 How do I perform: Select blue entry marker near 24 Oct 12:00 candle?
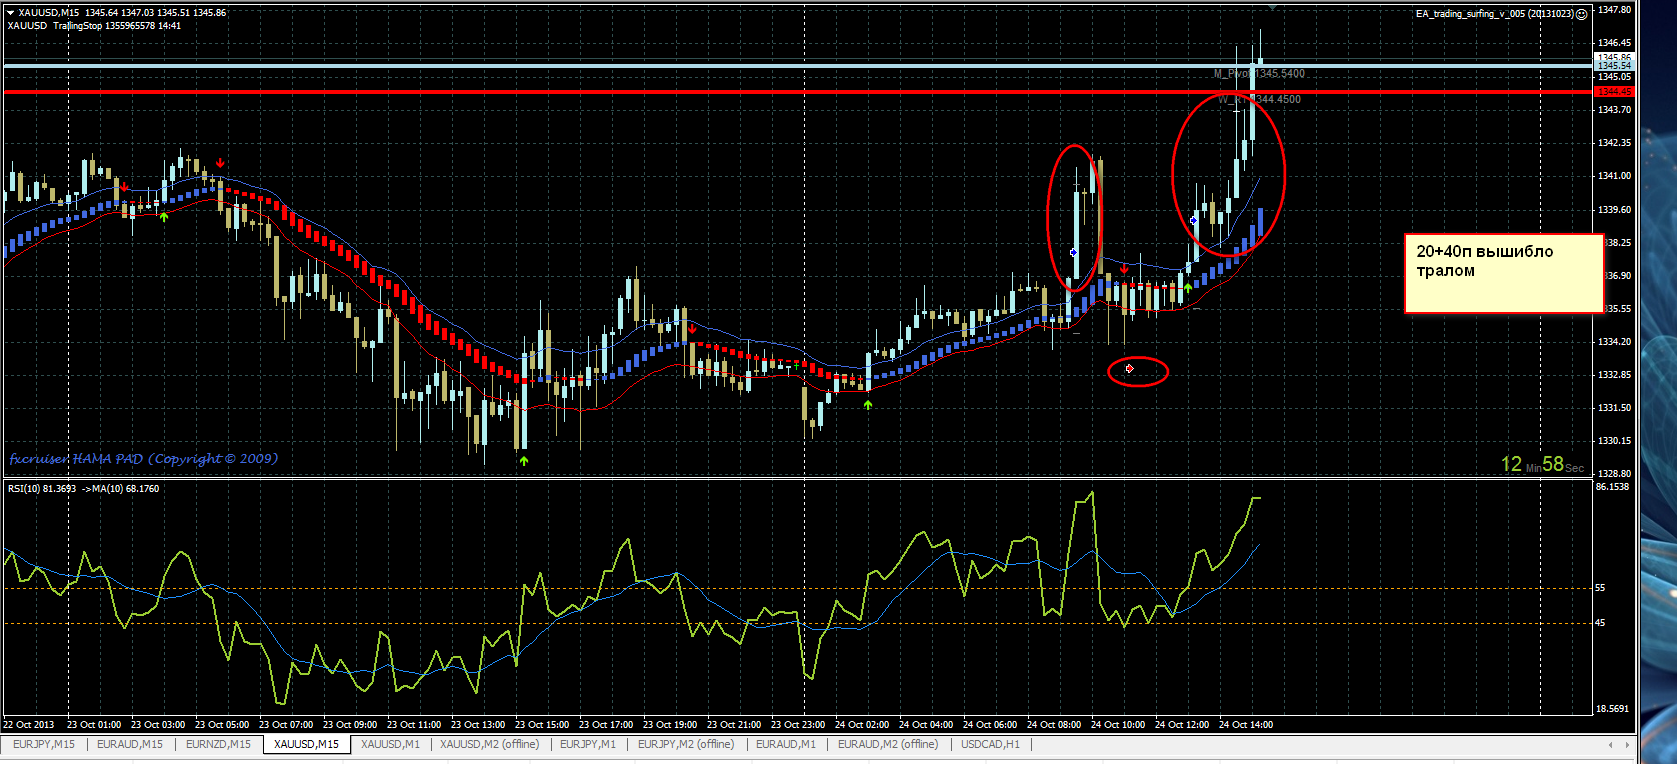click(x=1194, y=220)
